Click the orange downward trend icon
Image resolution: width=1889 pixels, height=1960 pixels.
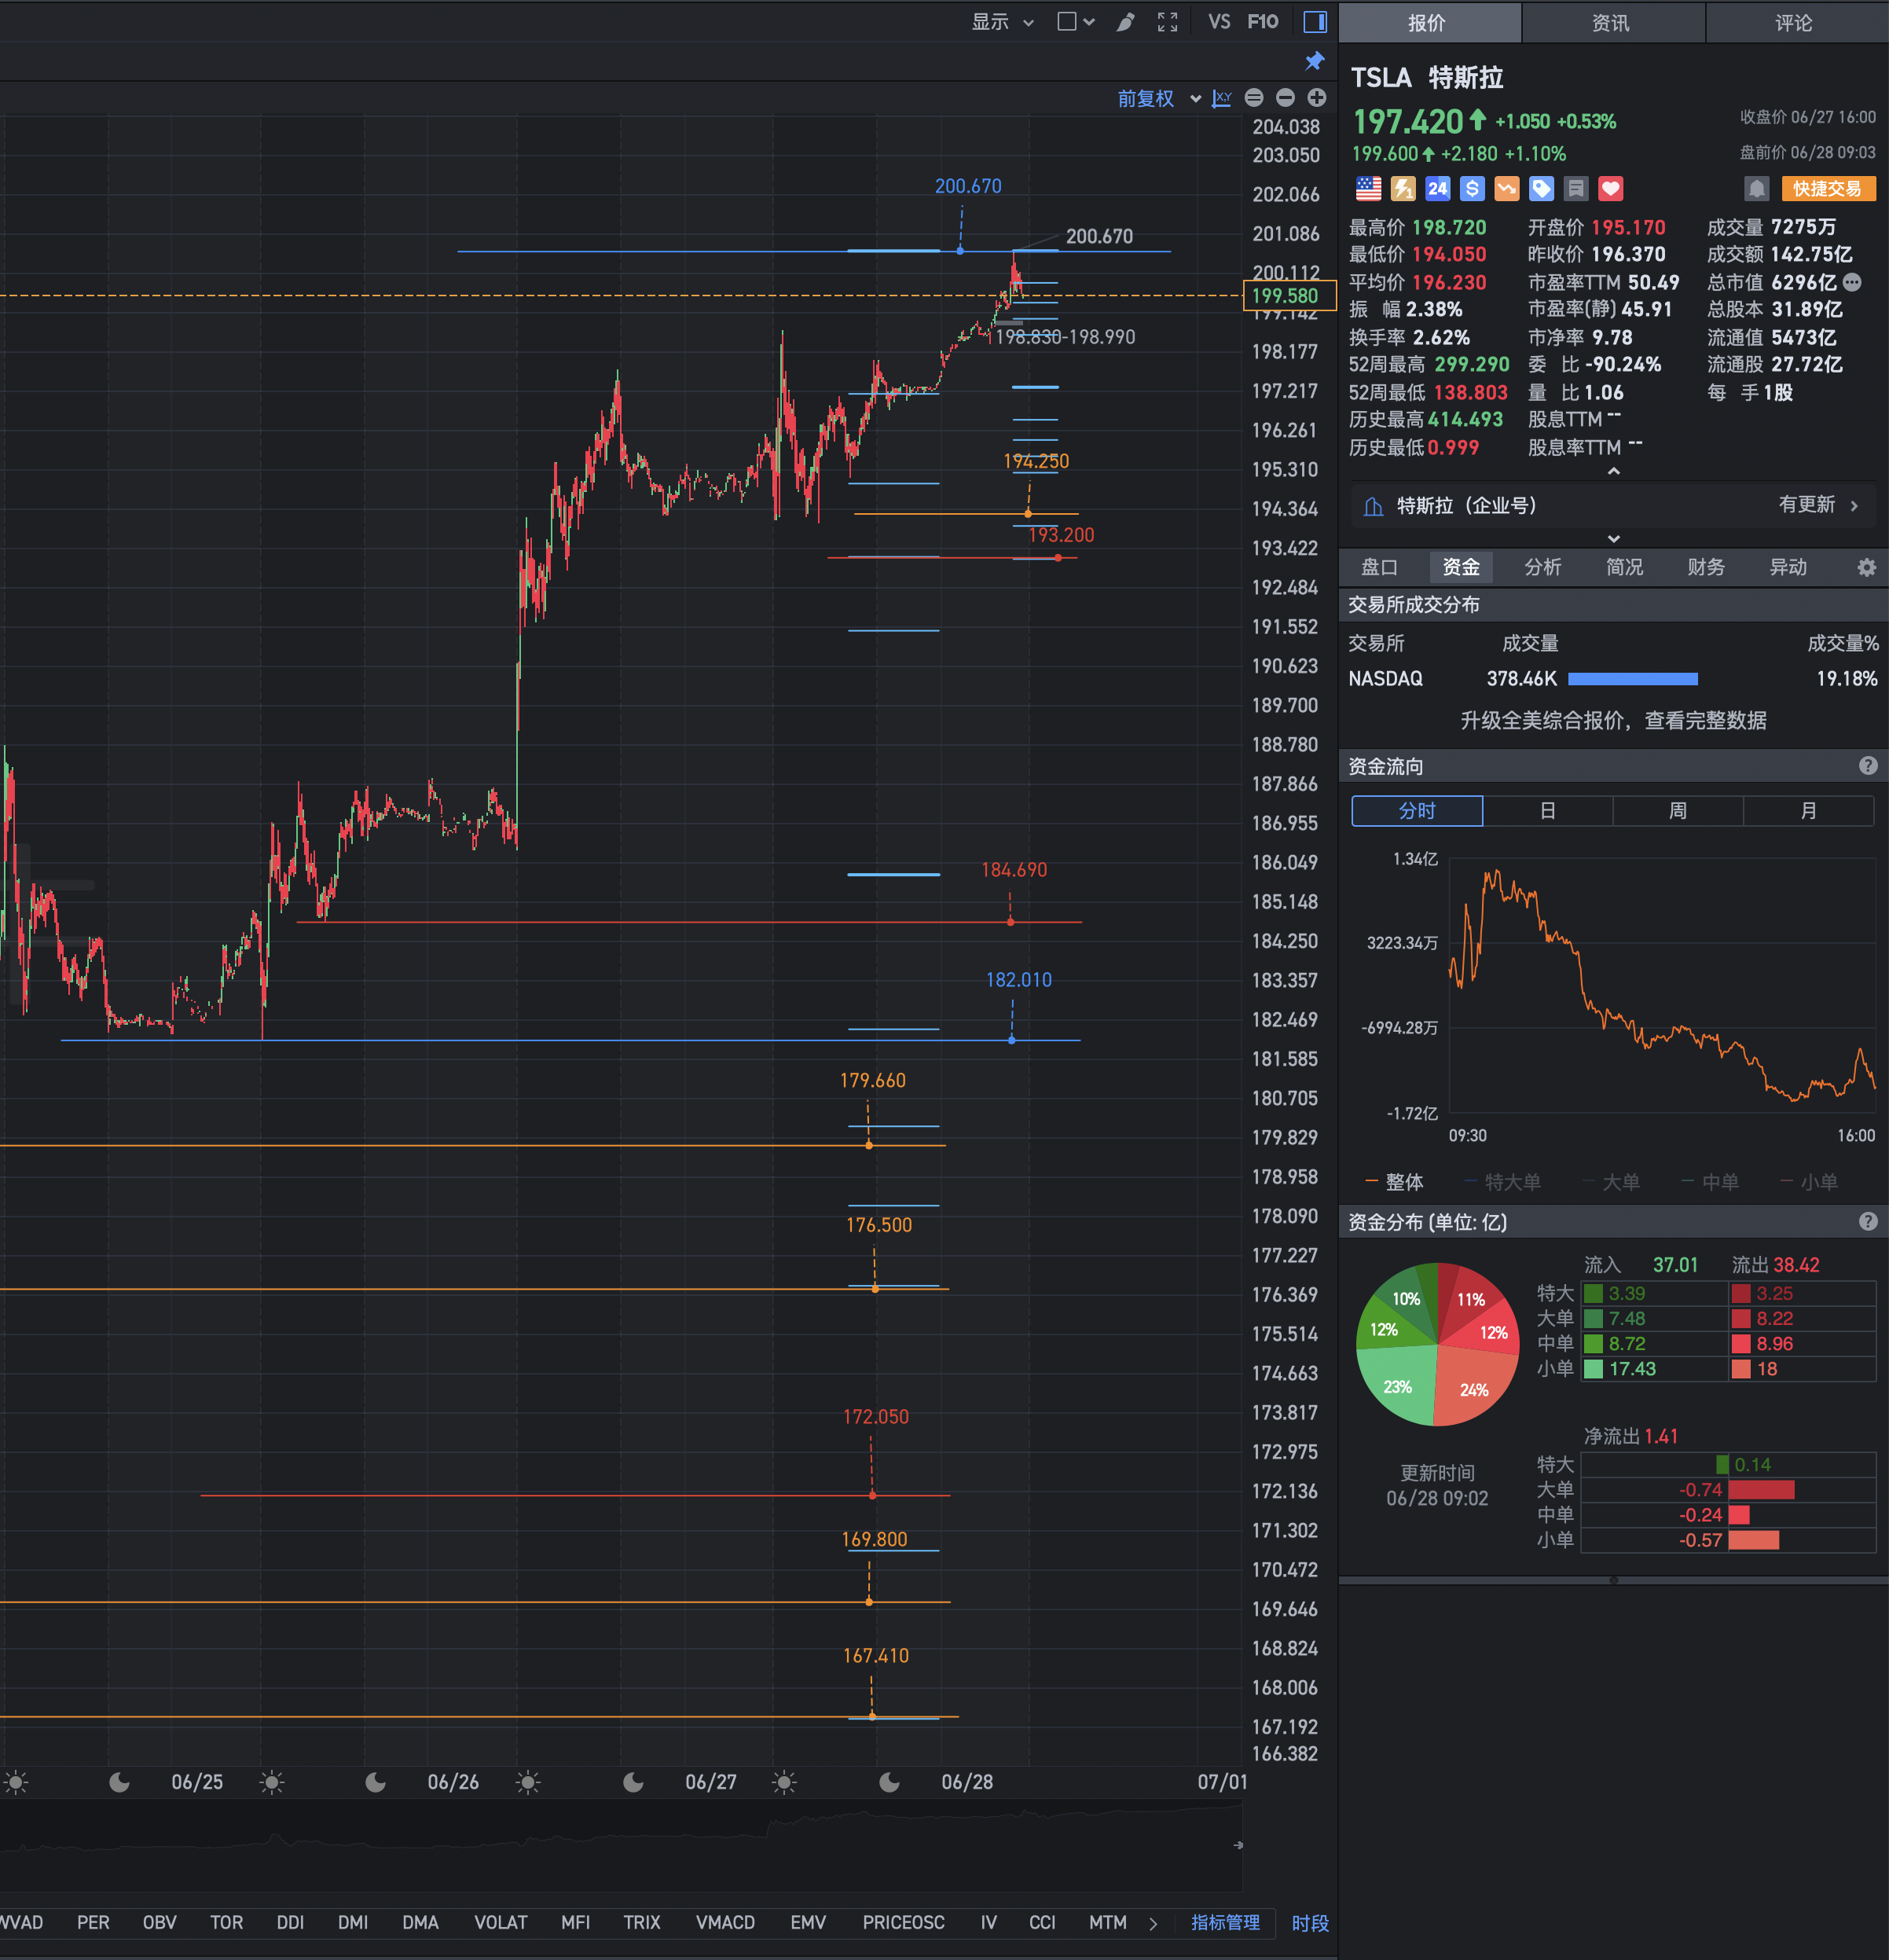tap(1507, 189)
